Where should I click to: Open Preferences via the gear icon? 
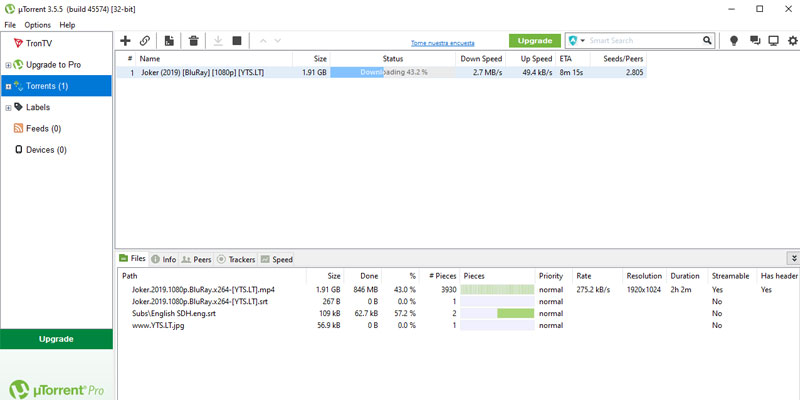(x=792, y=41)
